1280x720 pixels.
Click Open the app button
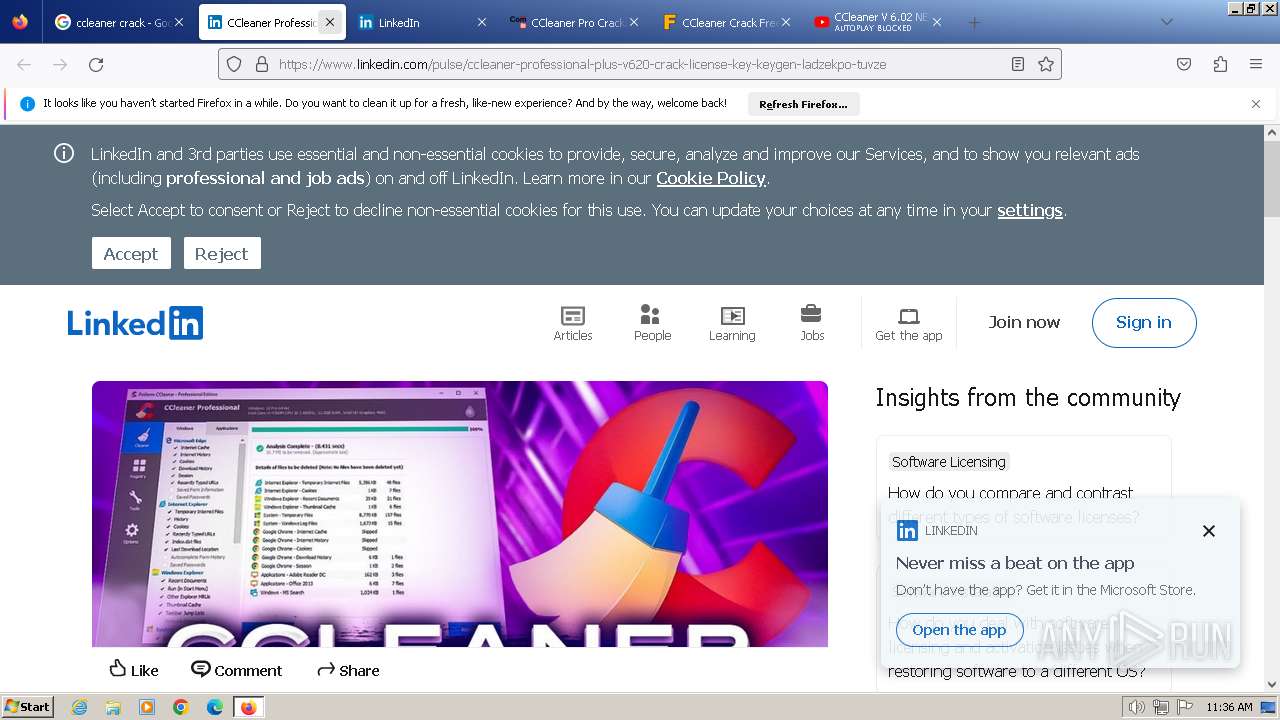[x=959, y=630]
